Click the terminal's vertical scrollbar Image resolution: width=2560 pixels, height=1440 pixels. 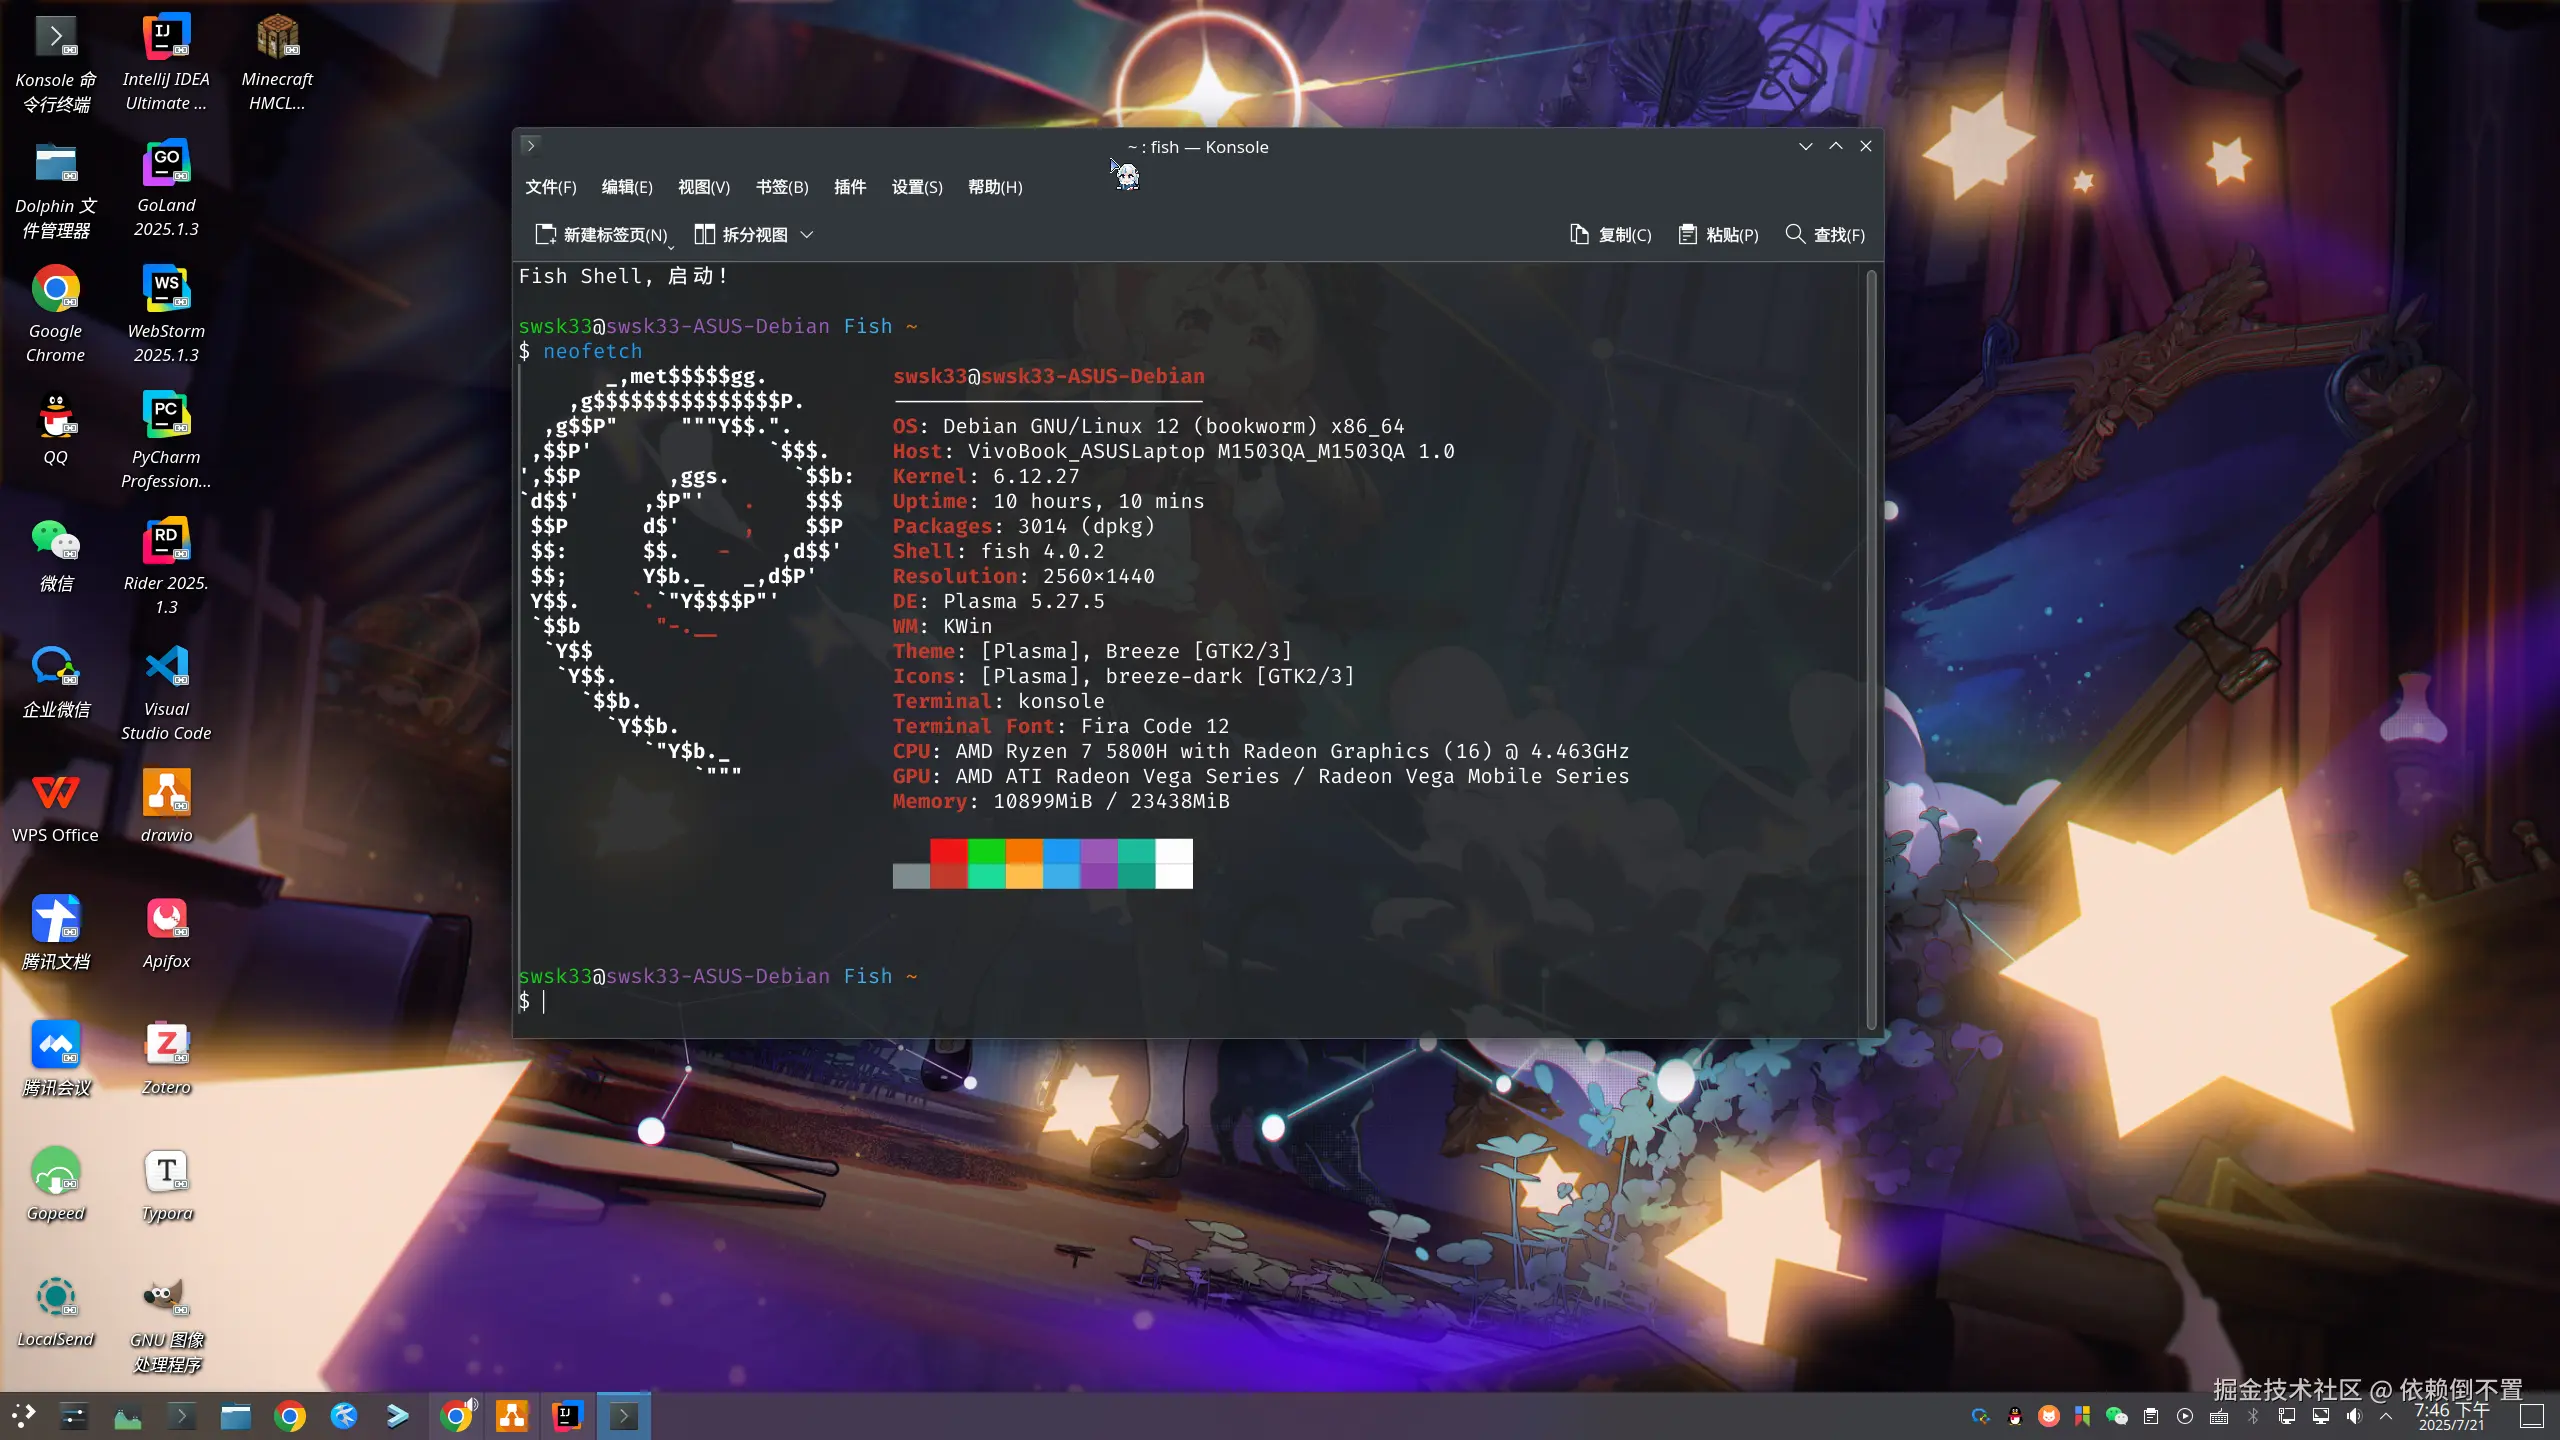(1870, 650)
